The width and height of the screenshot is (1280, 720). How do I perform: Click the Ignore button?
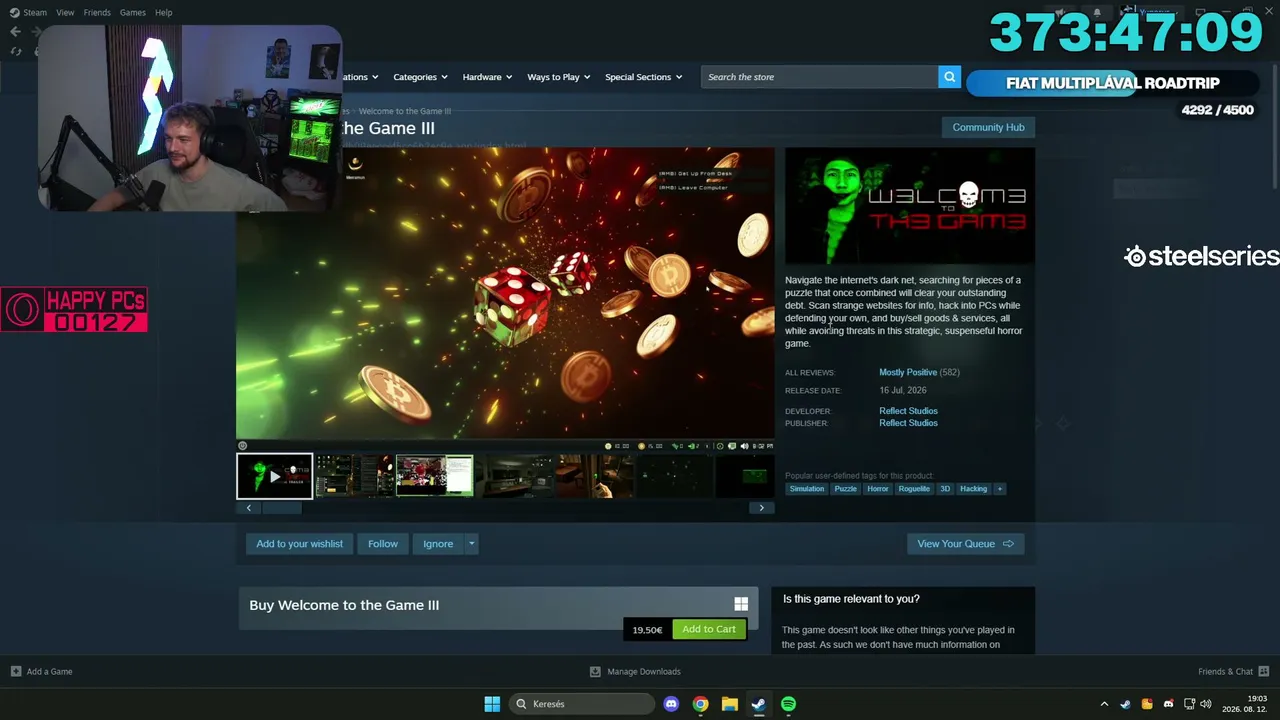tap(438, 544)
